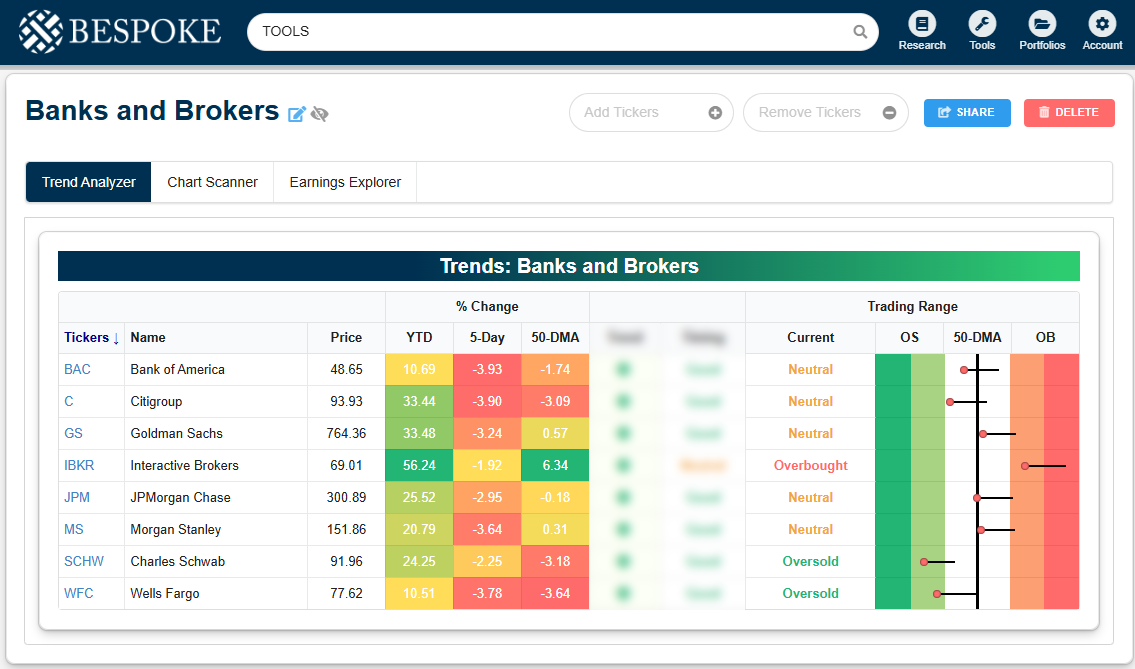Click the plus icon in Add Tickers
This screenshot has height=669, width=1135.
tap(715, 113)
